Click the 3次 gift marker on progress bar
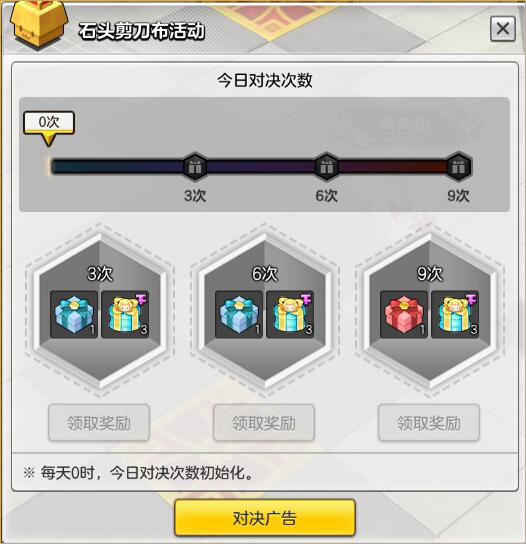Screen dimensions: 526x544 [x=195, y=167]
